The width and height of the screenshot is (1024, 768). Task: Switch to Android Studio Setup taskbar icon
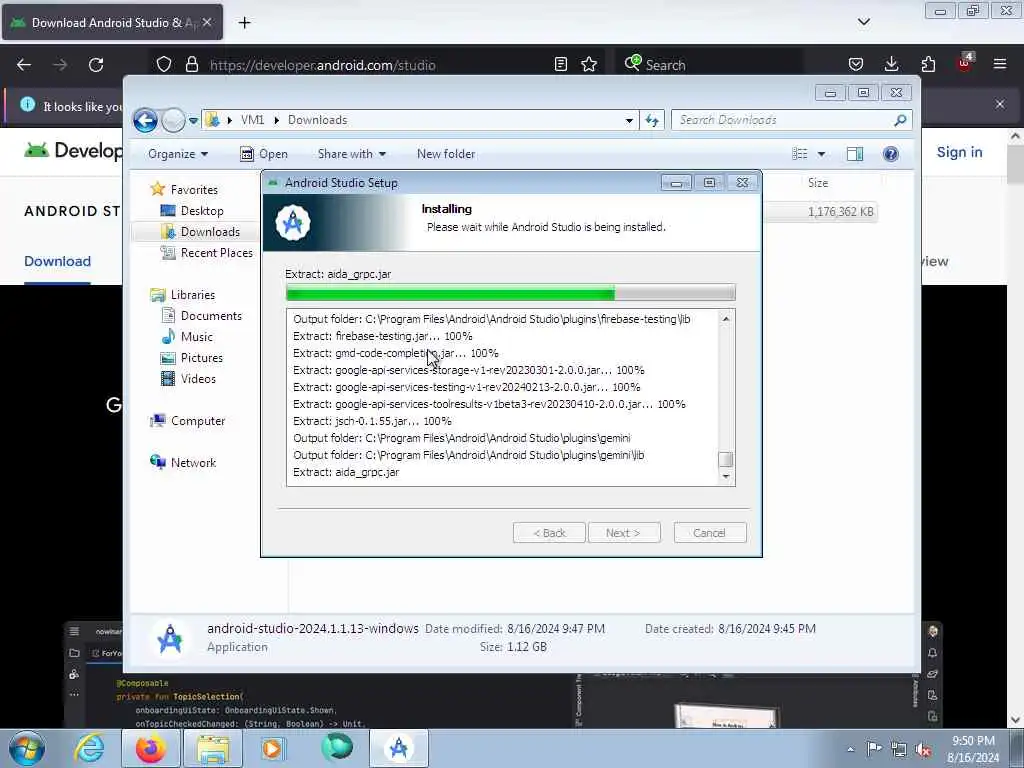399,748
